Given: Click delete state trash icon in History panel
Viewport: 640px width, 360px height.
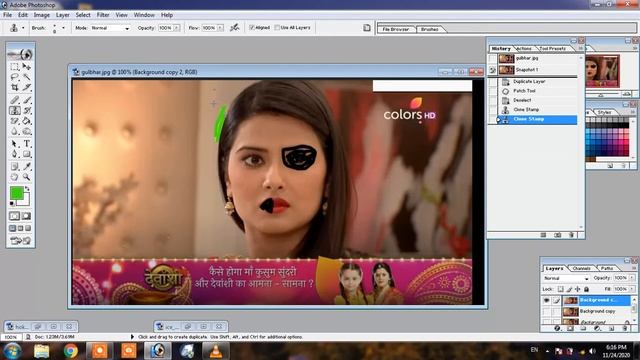Looking at the screenshot, I should click(x=571, y=235).
